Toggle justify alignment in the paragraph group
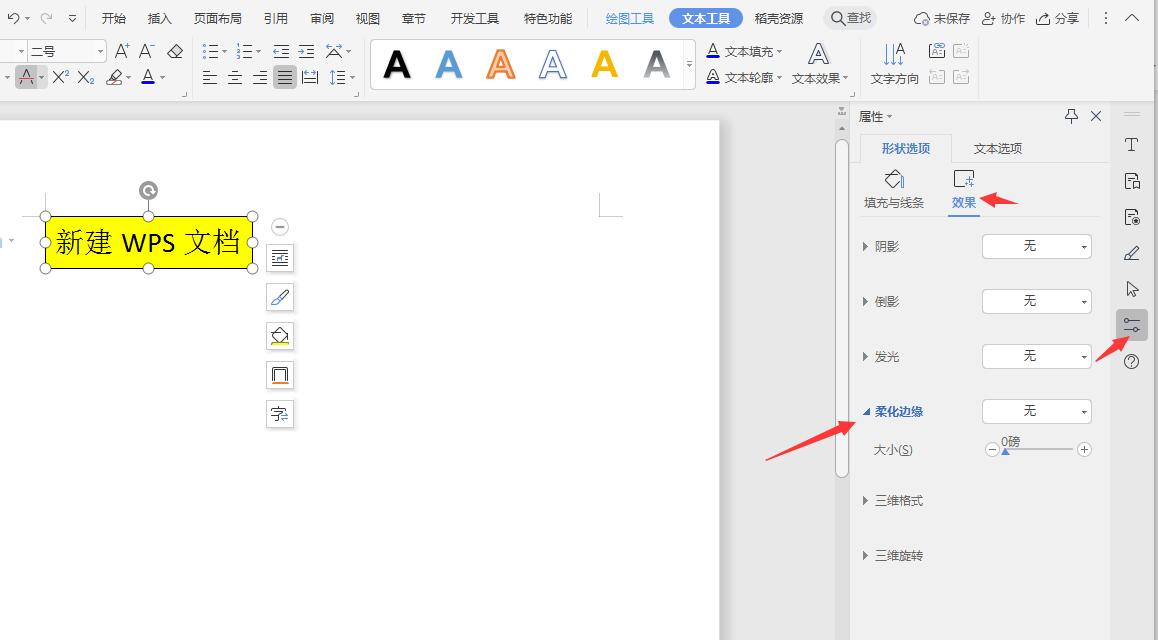This screenshot has width=1158, height=640. (x=284, y=78)
